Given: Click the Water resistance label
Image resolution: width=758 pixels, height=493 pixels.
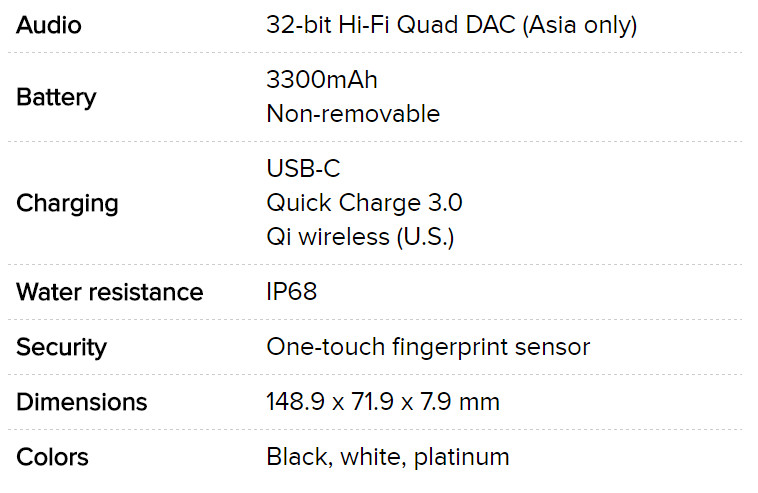Looking at the screenshot, I should click(109, 292).
